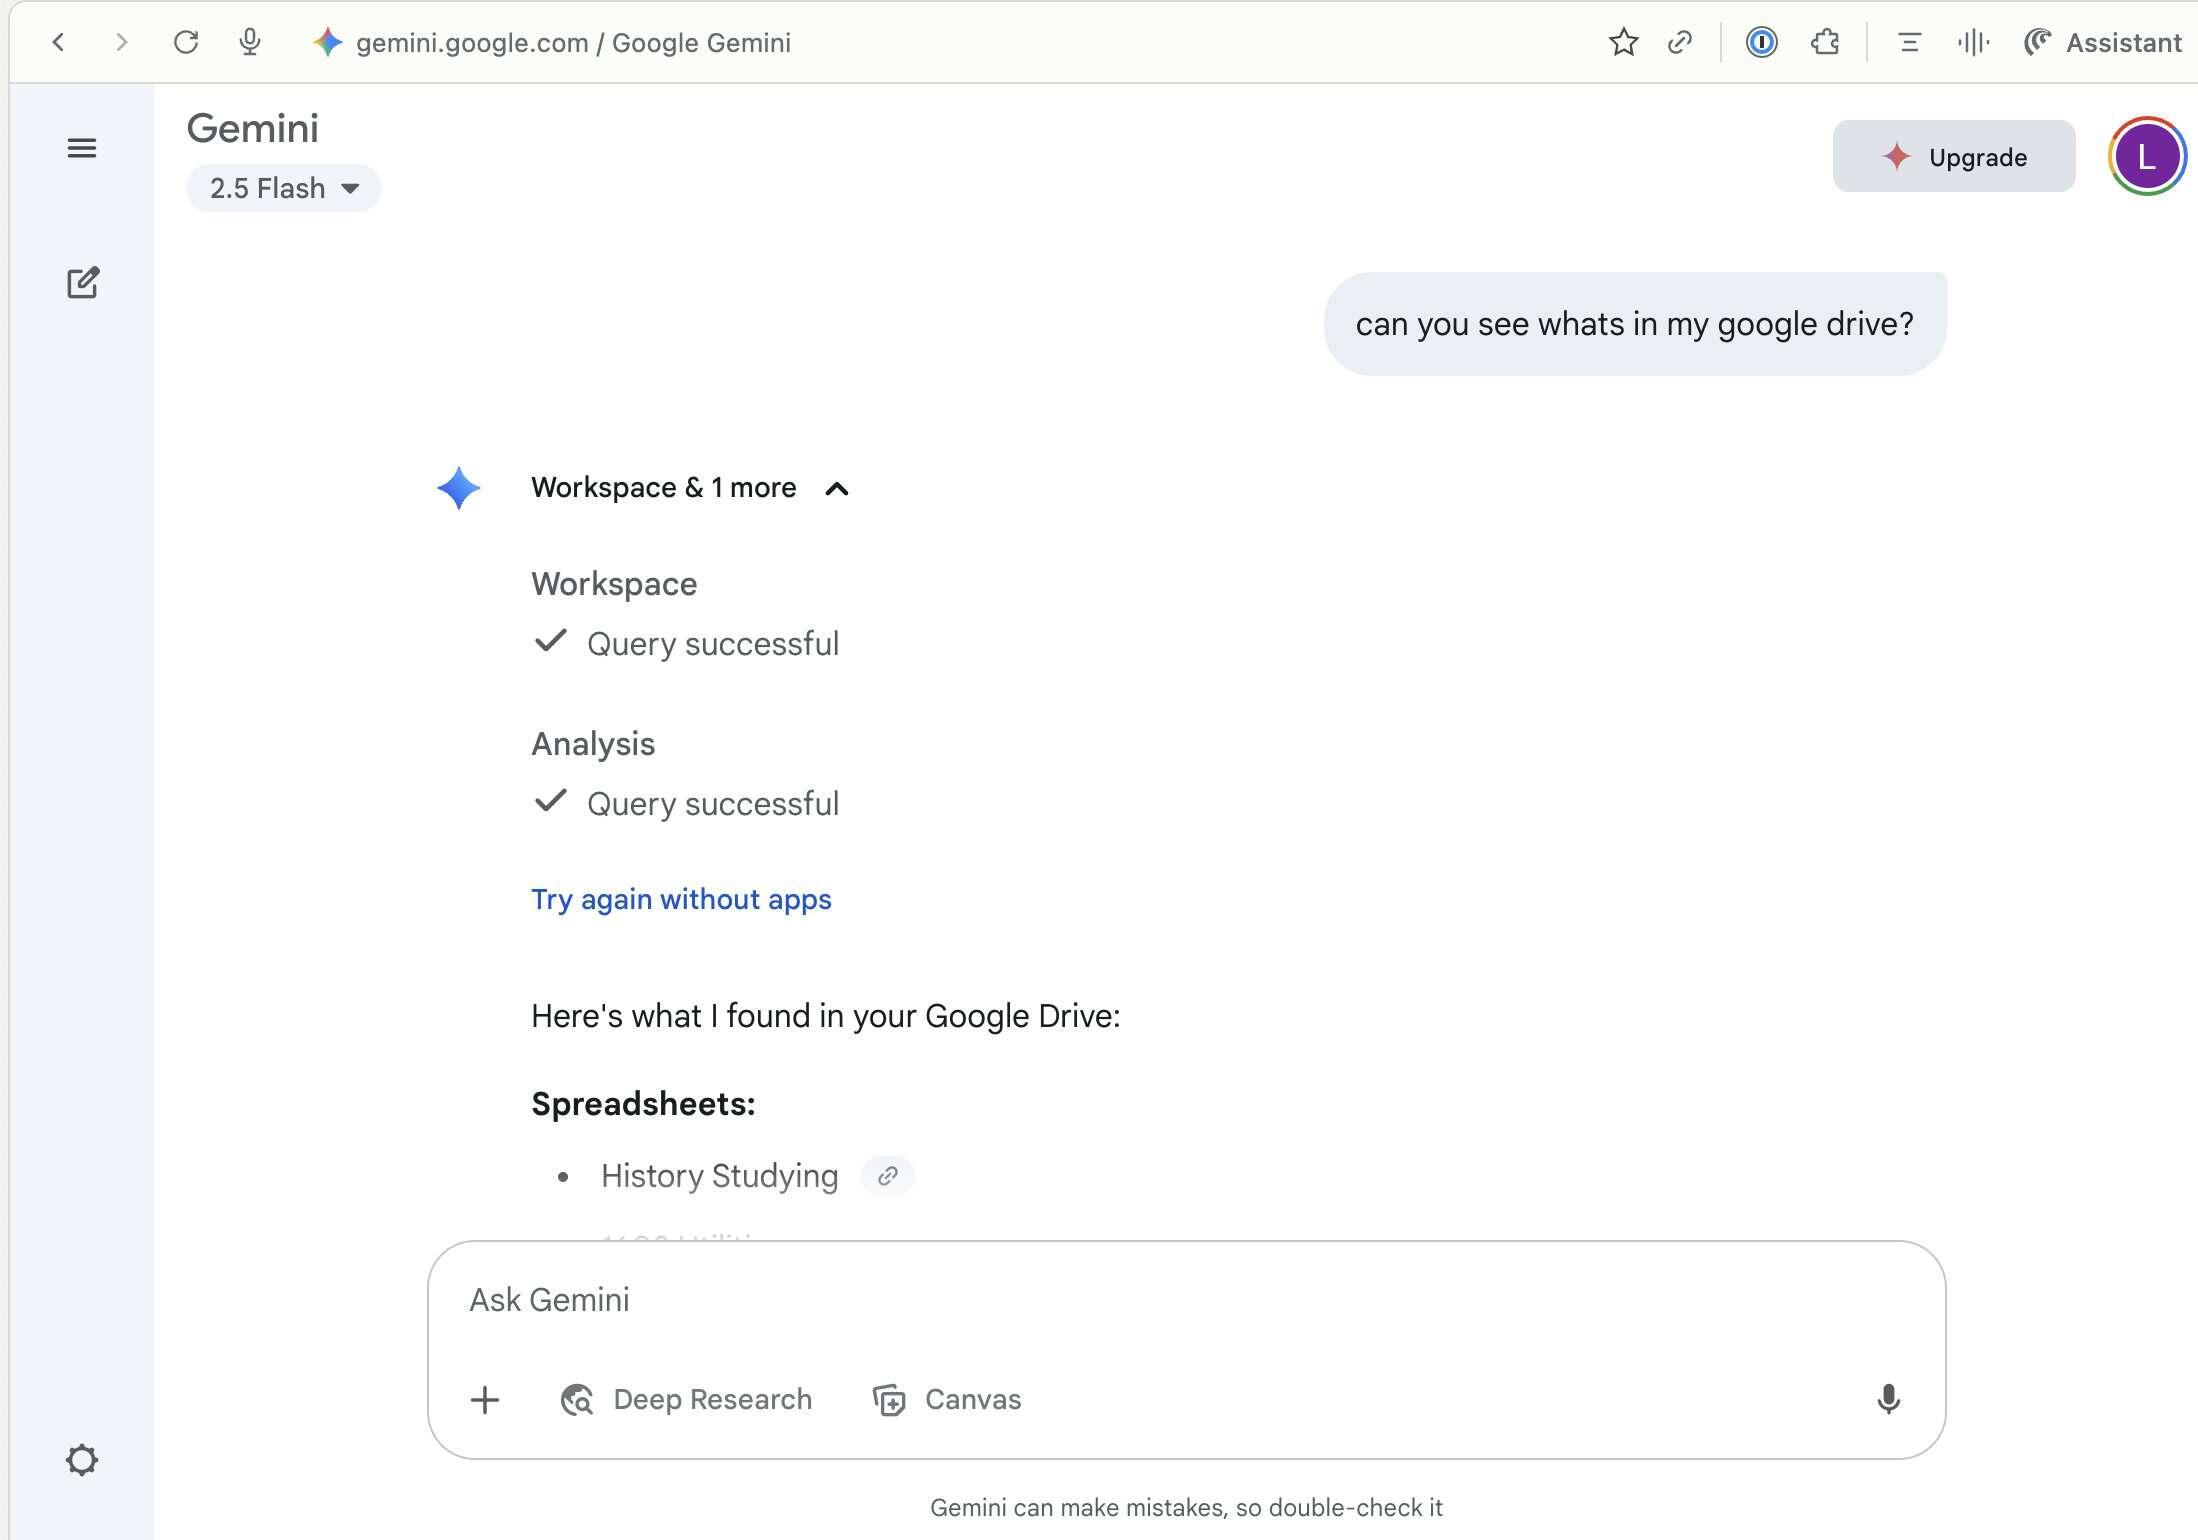Open the hamburger main menu in sidebar

point(82,148)
